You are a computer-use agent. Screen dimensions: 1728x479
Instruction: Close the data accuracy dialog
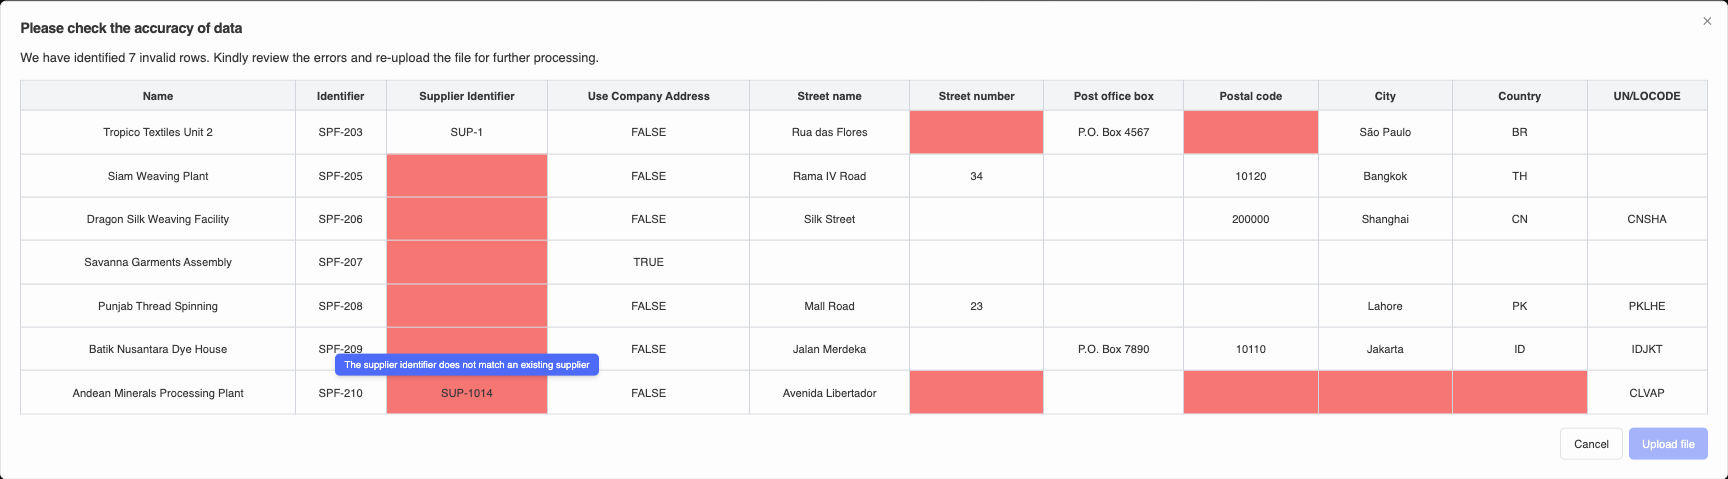pos(1707,21)
